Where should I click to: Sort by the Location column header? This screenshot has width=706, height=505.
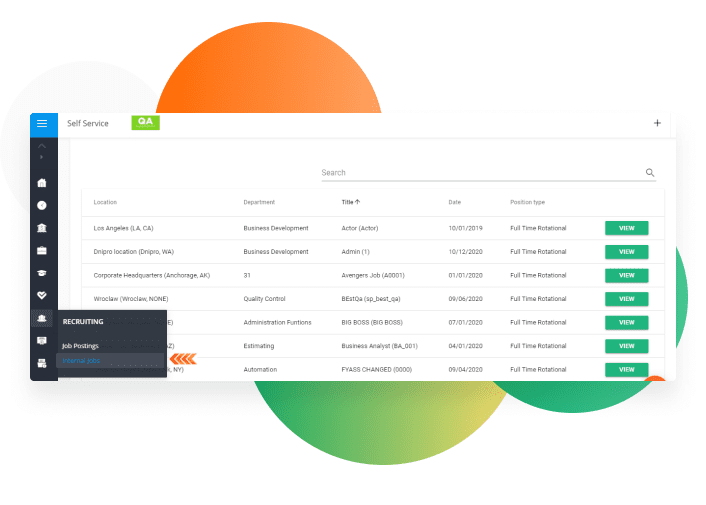105,202
